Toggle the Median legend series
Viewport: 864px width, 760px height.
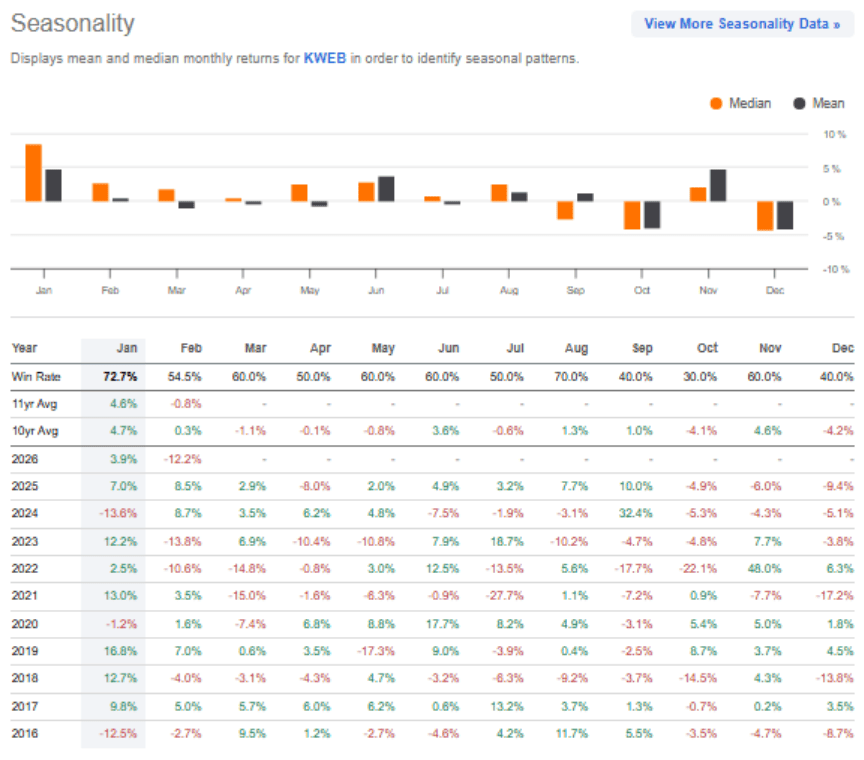[x=741, y=103]
